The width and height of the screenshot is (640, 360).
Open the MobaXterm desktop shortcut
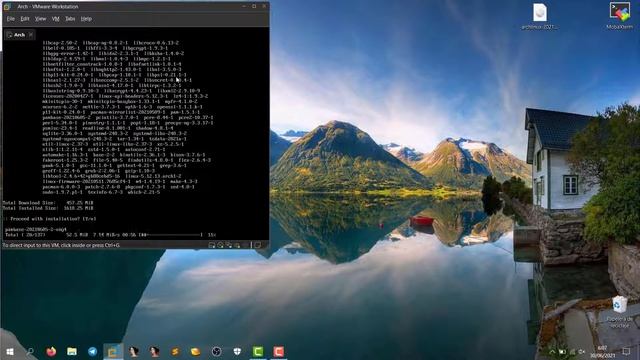(620, 16)
